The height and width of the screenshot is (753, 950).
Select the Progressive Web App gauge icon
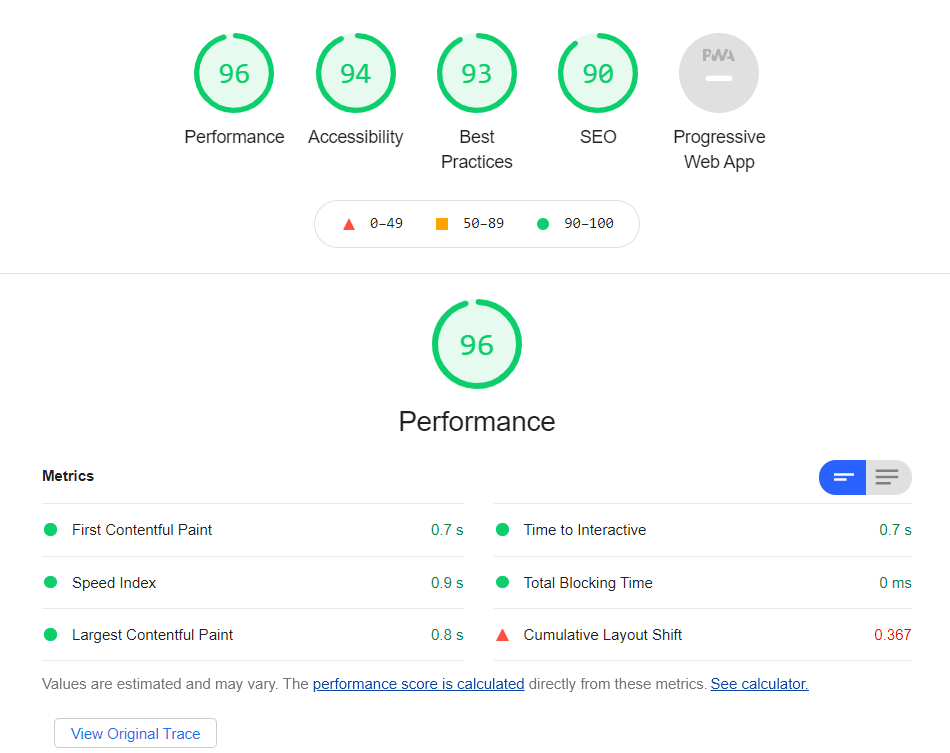point(719,73)
